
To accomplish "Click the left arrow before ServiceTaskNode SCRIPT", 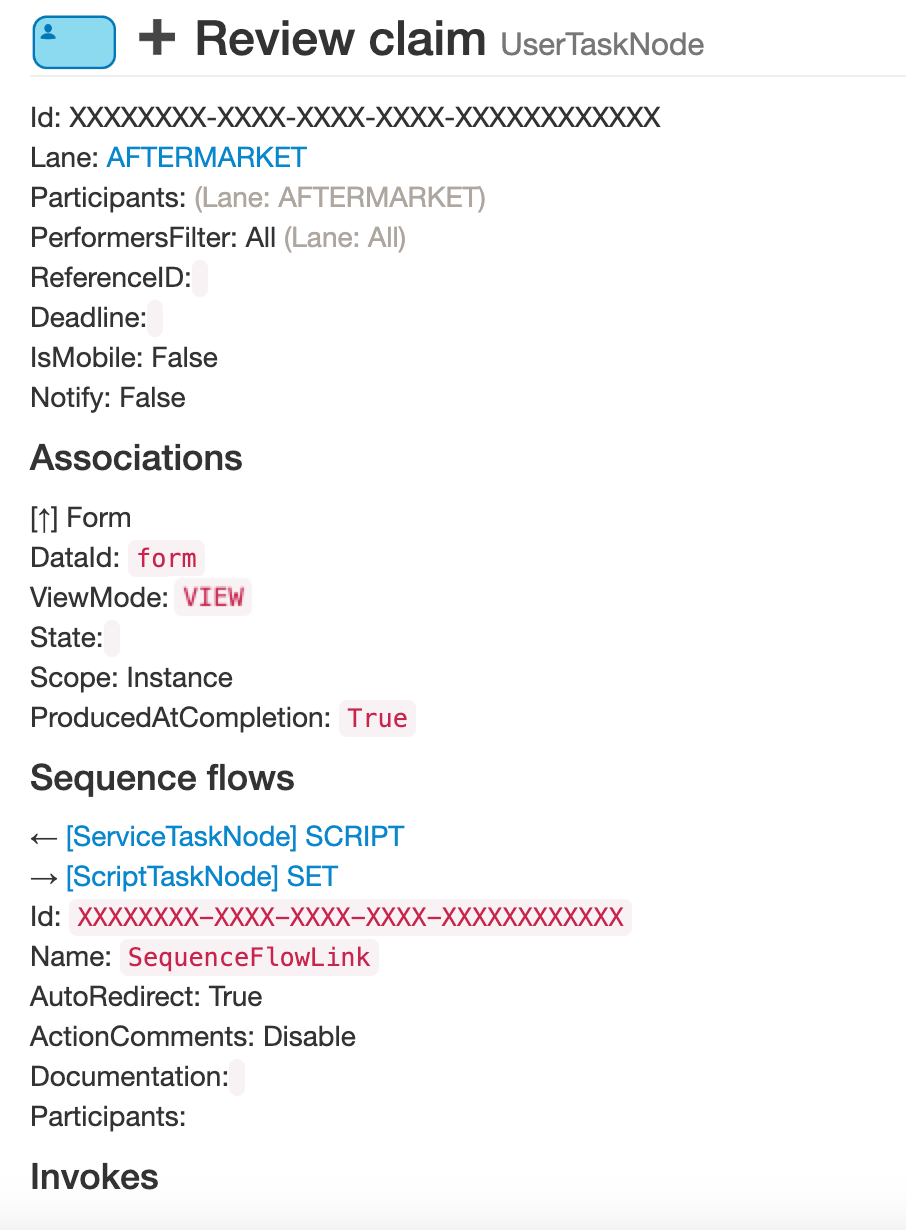I will point(45,837).
